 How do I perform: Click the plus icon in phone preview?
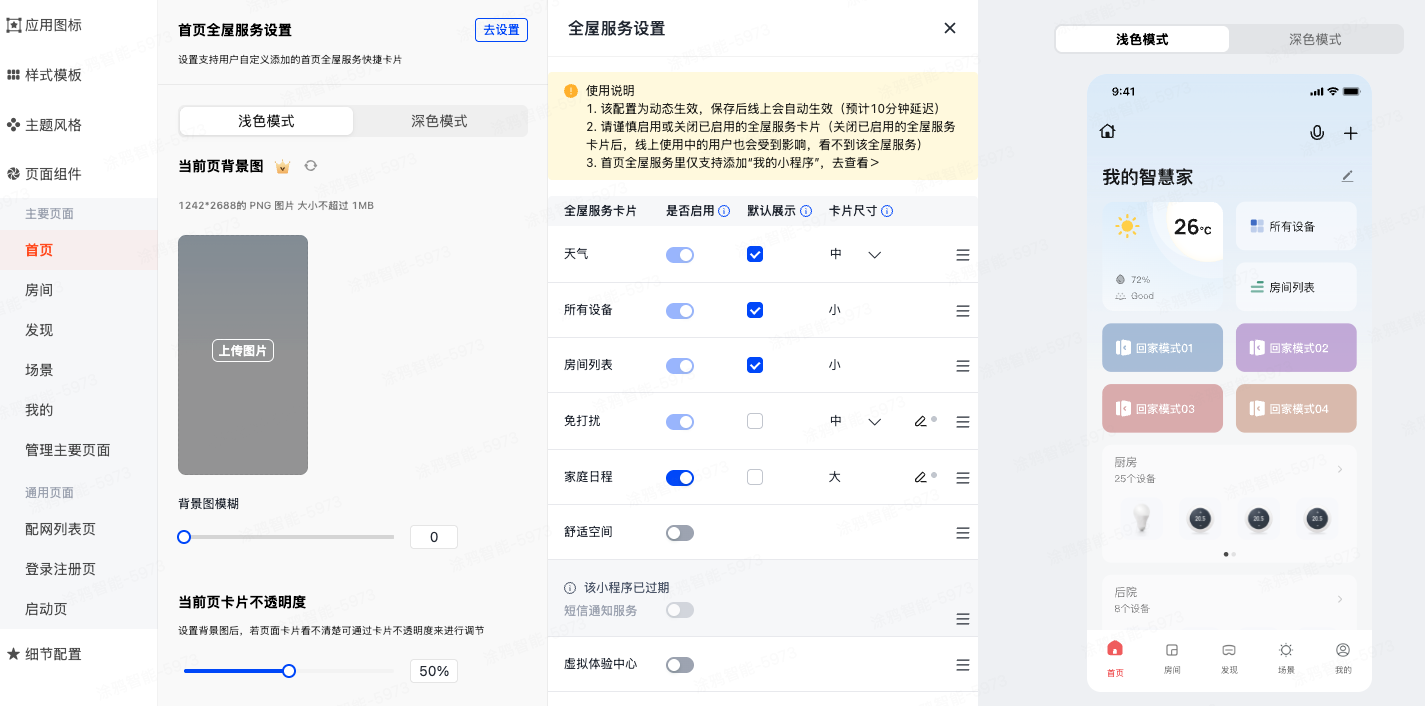[1350, 133]
